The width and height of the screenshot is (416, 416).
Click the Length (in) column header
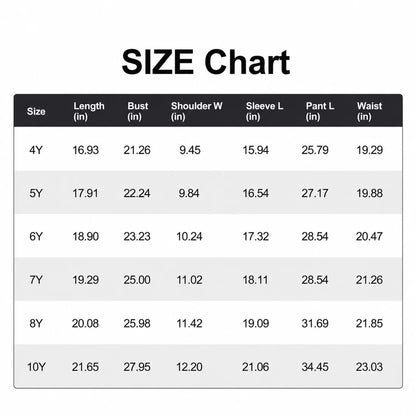[89, 111]
